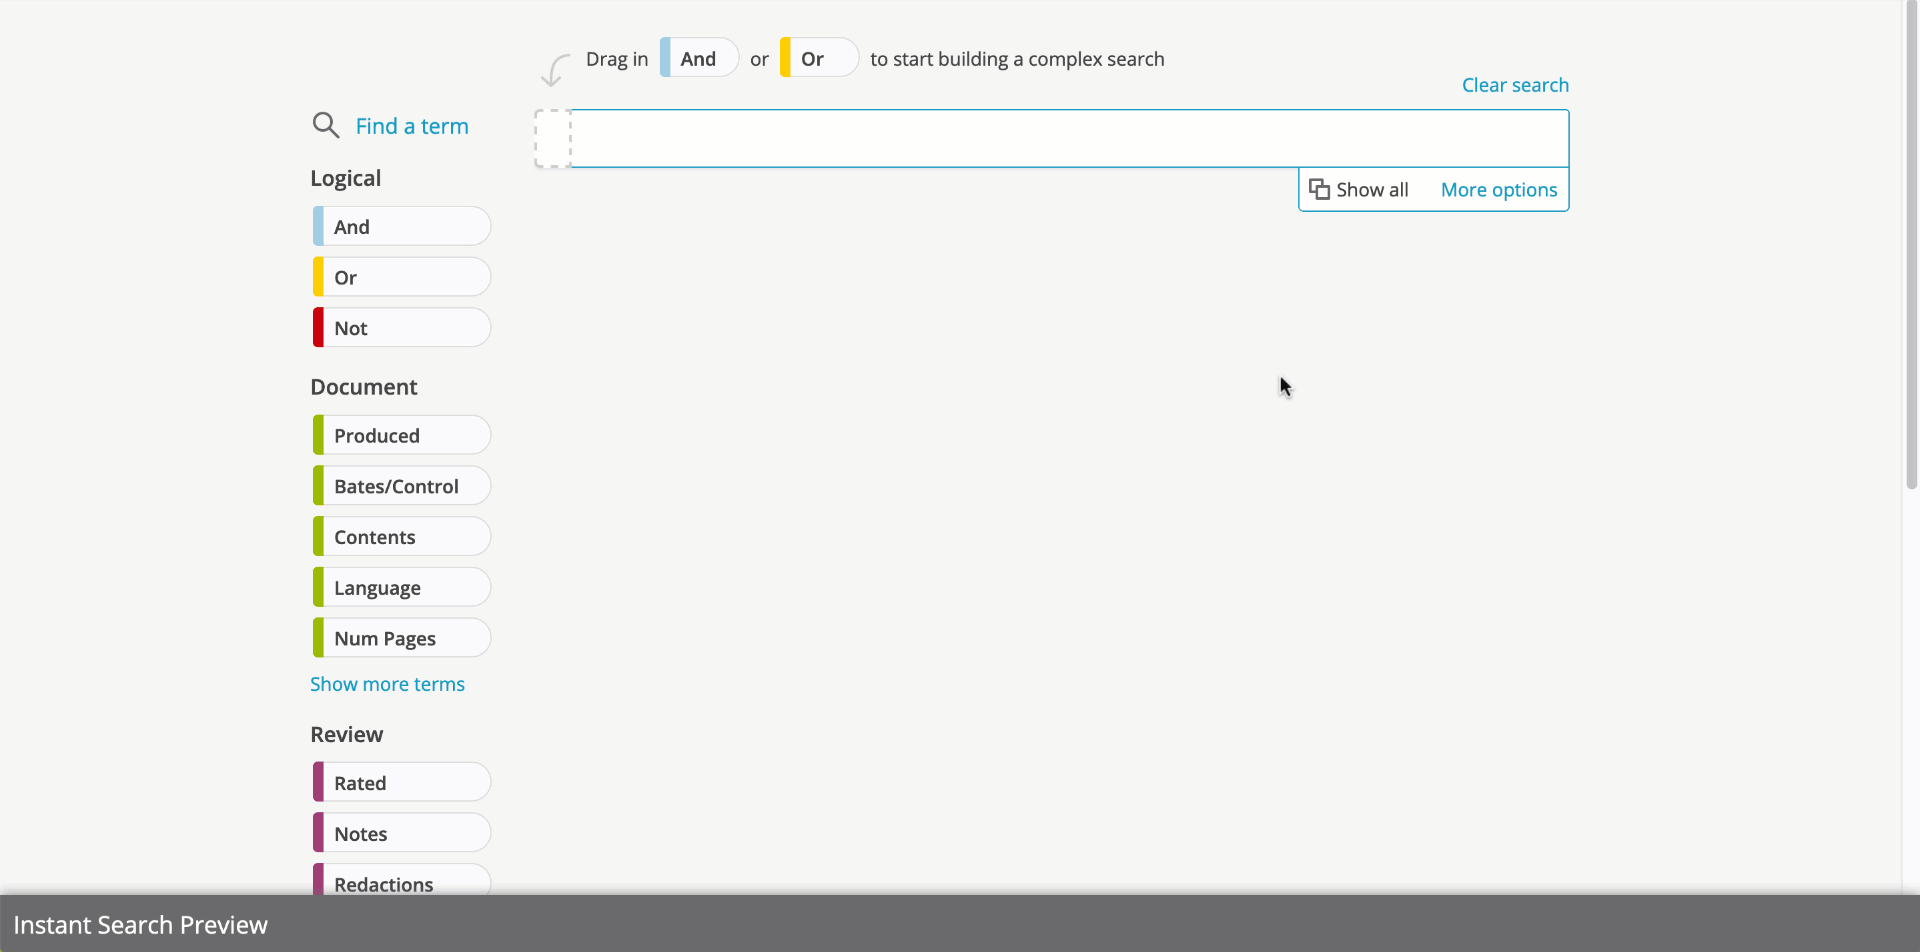This screenshot has width=1920, height=952.
Task: Click the Show all windows icon
Action: tap(1319, 189)
